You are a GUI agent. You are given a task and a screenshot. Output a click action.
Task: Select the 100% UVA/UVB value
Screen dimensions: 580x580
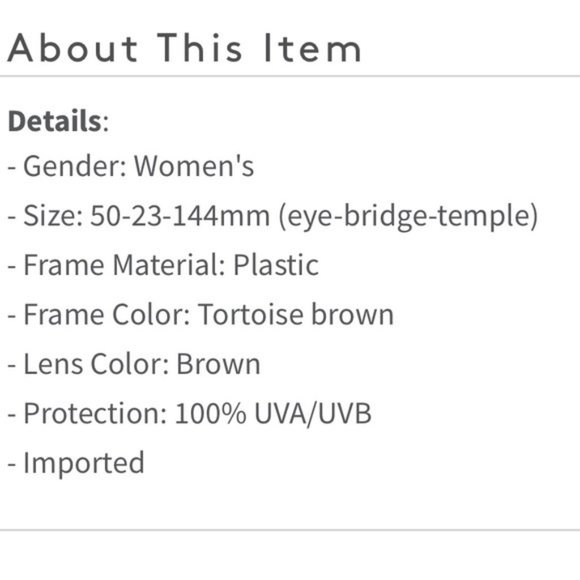(273, 414)
